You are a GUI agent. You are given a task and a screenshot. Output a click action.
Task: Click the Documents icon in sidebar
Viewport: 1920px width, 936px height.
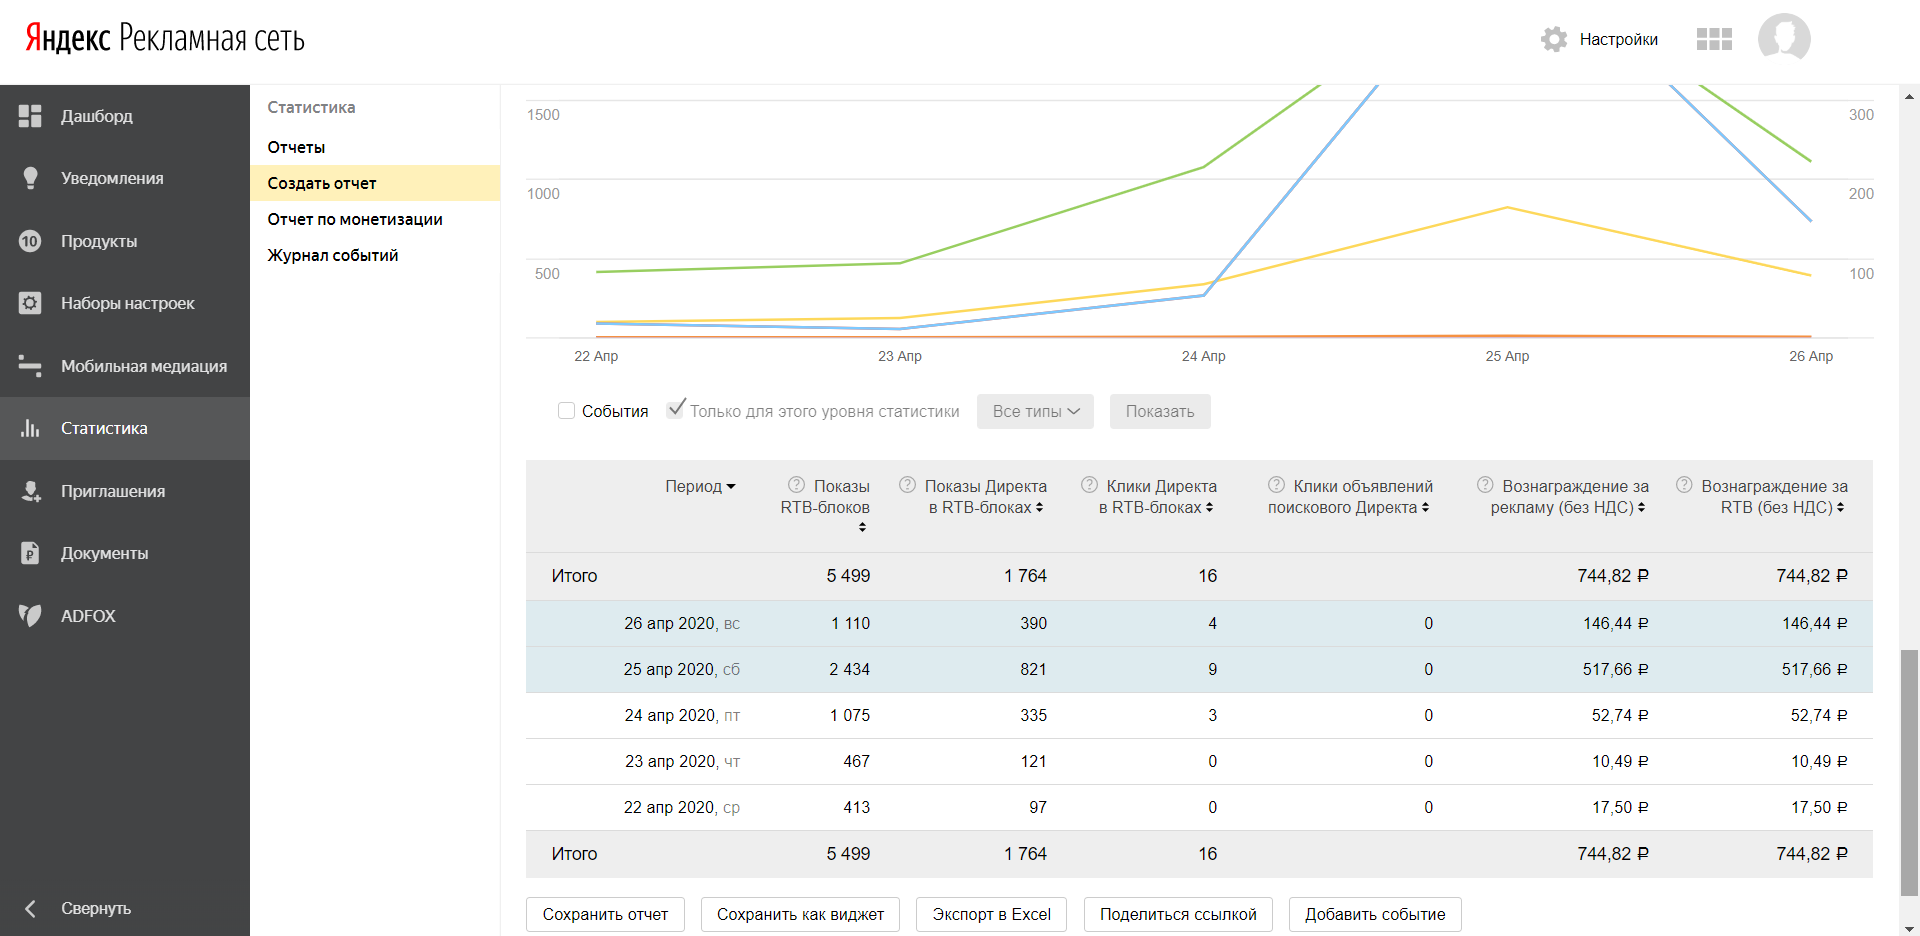click(x=30, y=553)
